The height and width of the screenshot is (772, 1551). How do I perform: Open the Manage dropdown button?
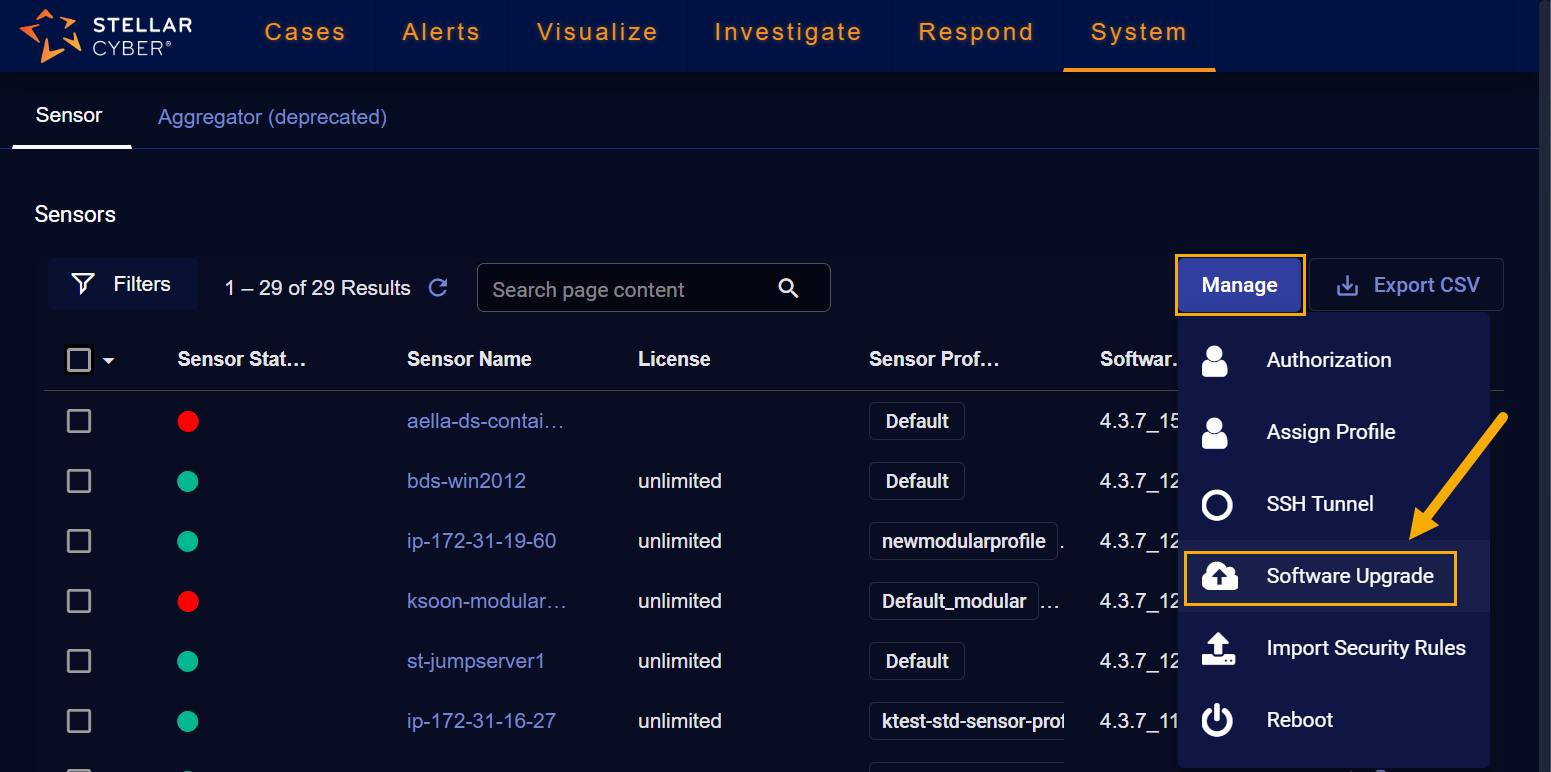pyautogui.click(x=1239, y=285)
